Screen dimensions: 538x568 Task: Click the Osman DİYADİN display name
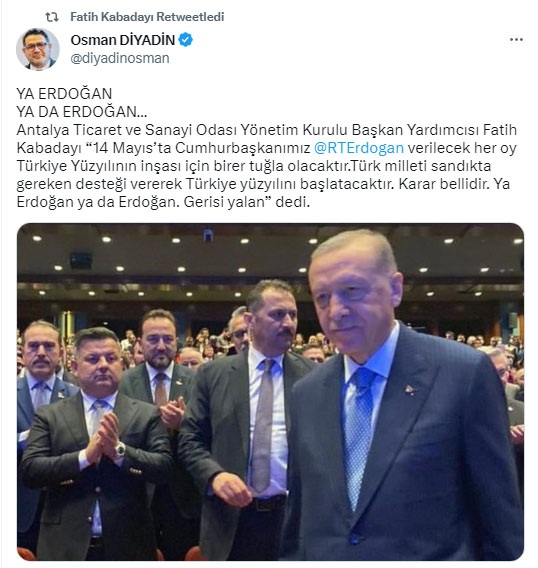(123, 40)
